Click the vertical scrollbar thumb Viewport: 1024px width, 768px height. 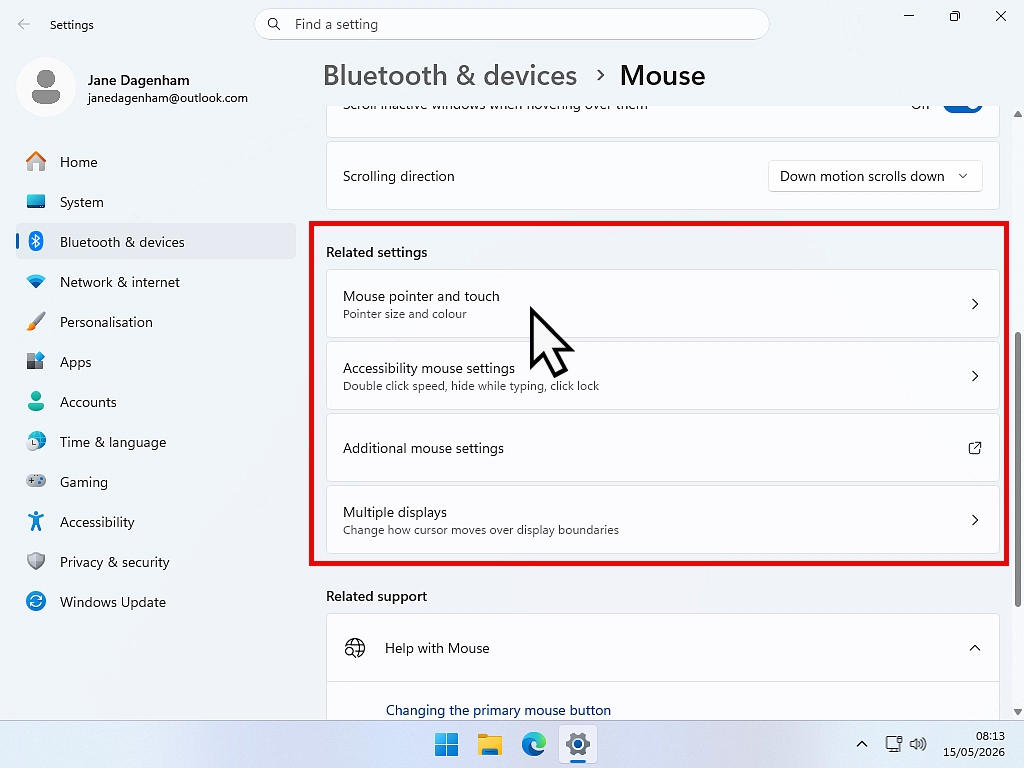pyautogui.click(x=1017, y=469)
